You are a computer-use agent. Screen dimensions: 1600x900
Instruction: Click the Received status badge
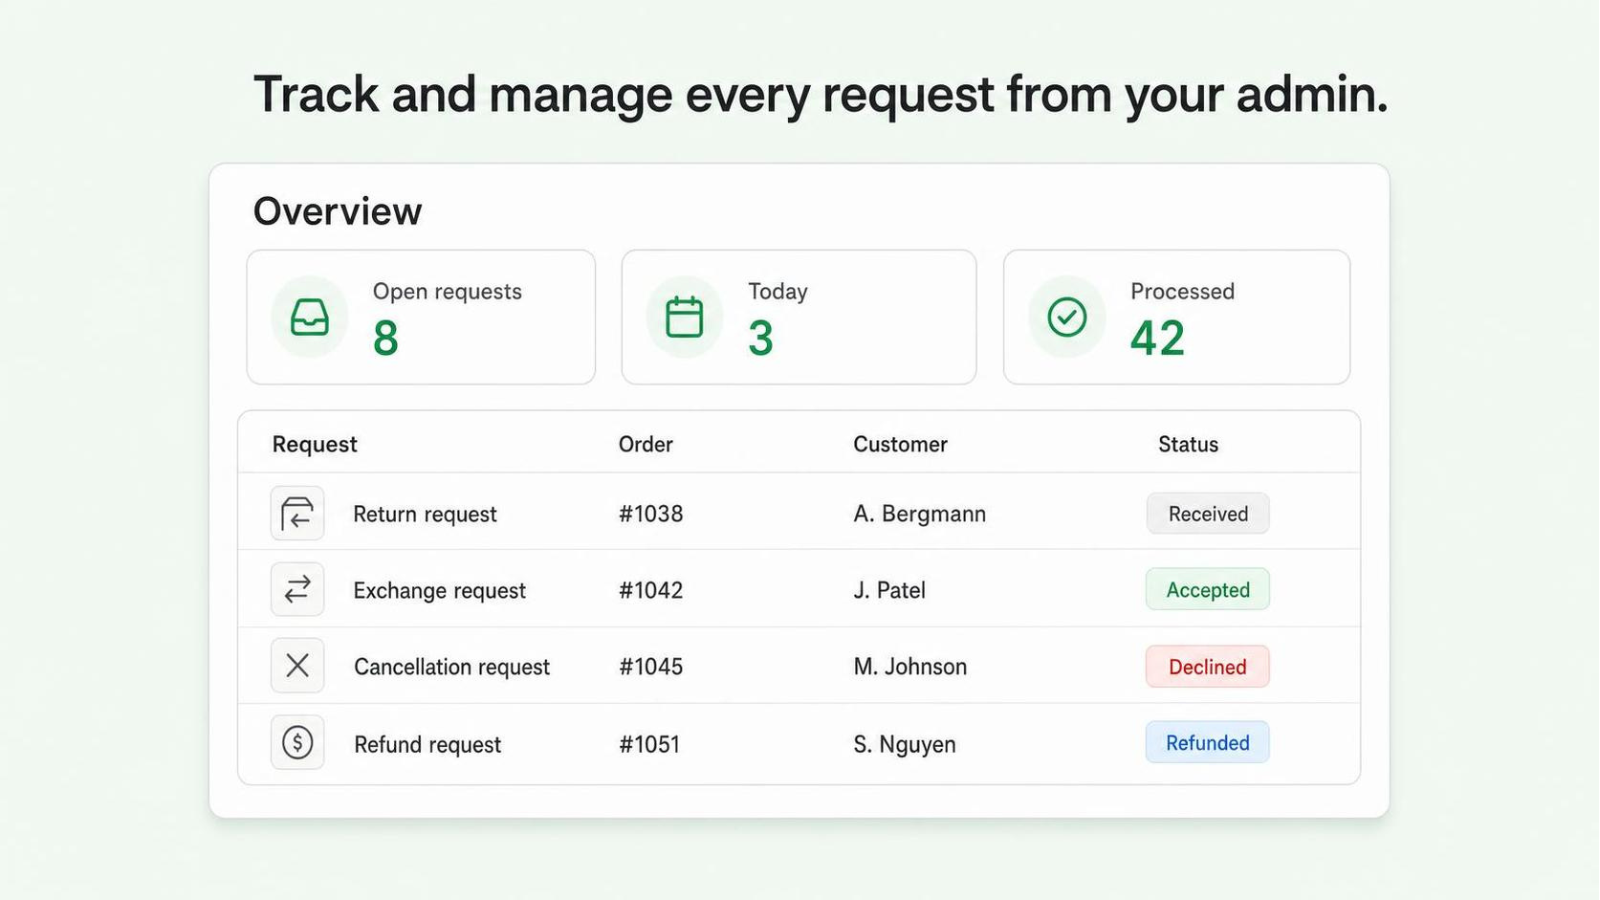tap(1208, 513)
